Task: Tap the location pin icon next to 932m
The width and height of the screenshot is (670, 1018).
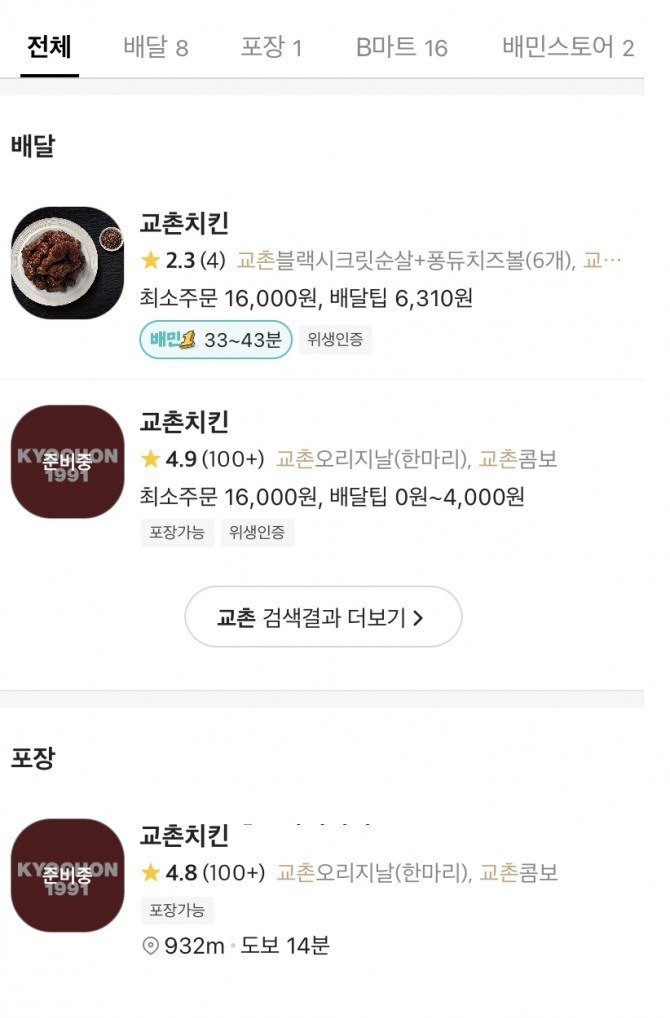Action: tap(151, 945)
